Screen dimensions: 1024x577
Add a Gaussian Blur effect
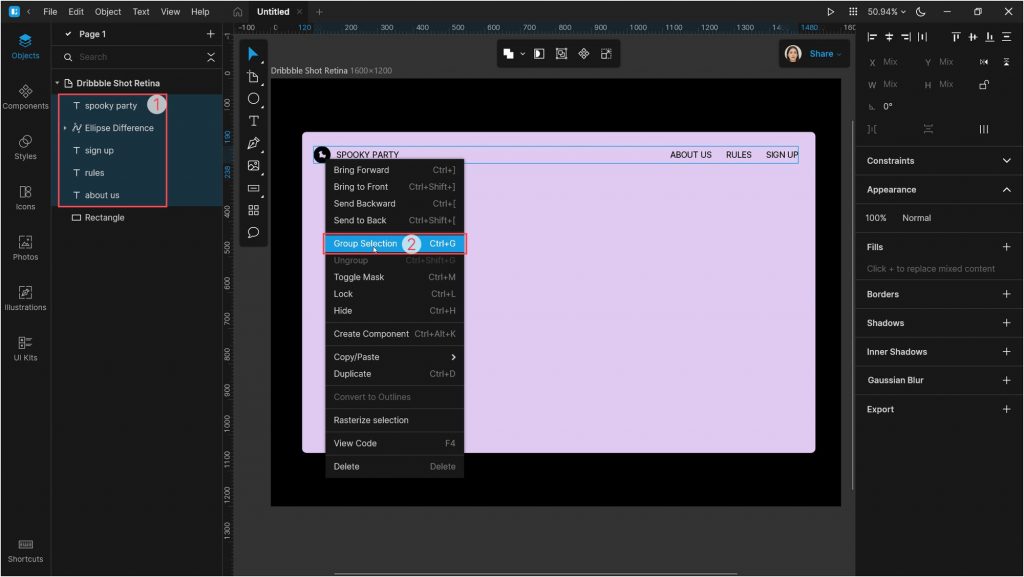coord(1006,380)
